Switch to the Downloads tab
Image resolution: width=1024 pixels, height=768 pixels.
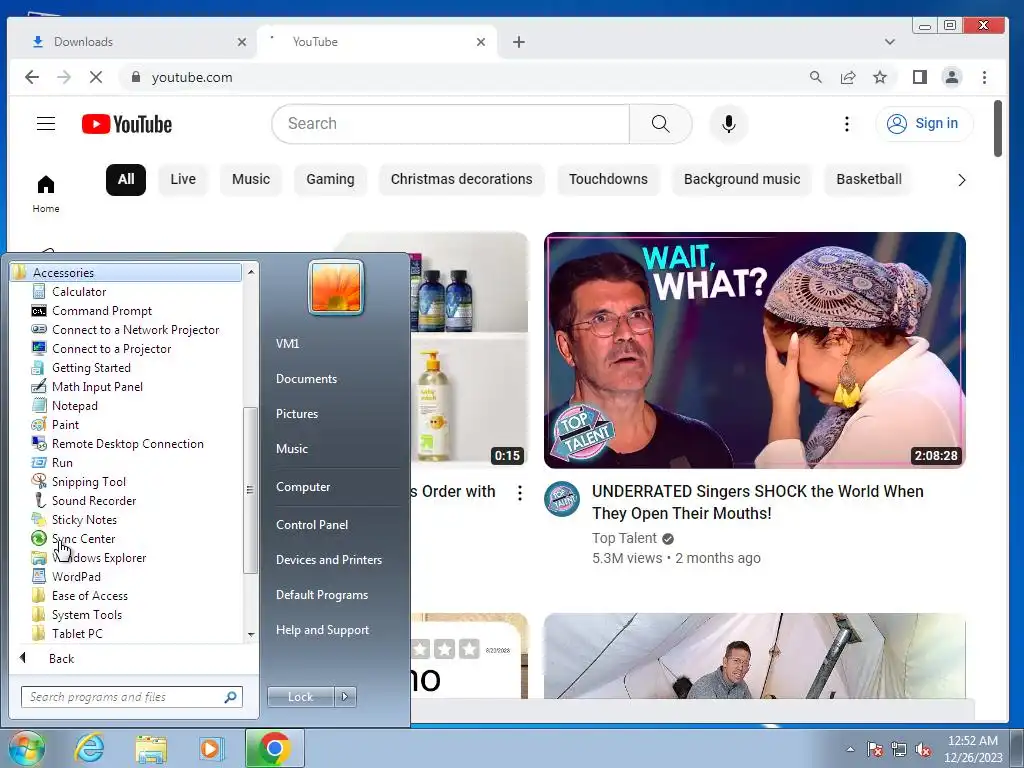coord(135,42)
